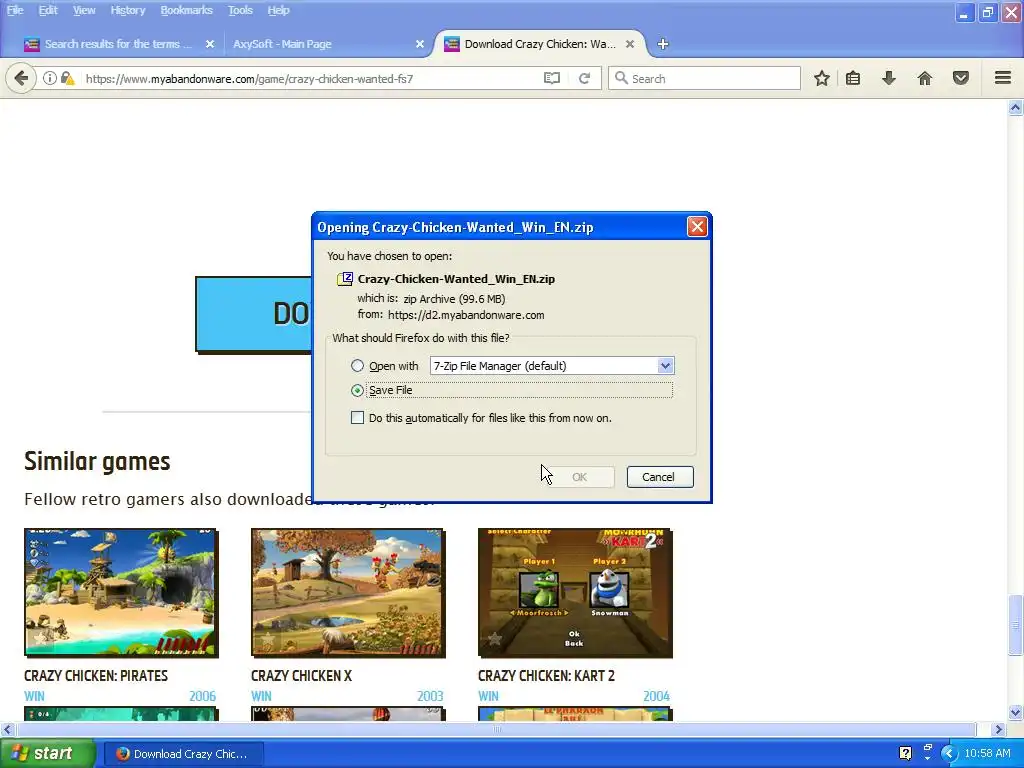1024x768 pixels.
Task: Click Crazy Chicken X thumbnail
Action: click(348, 592)
